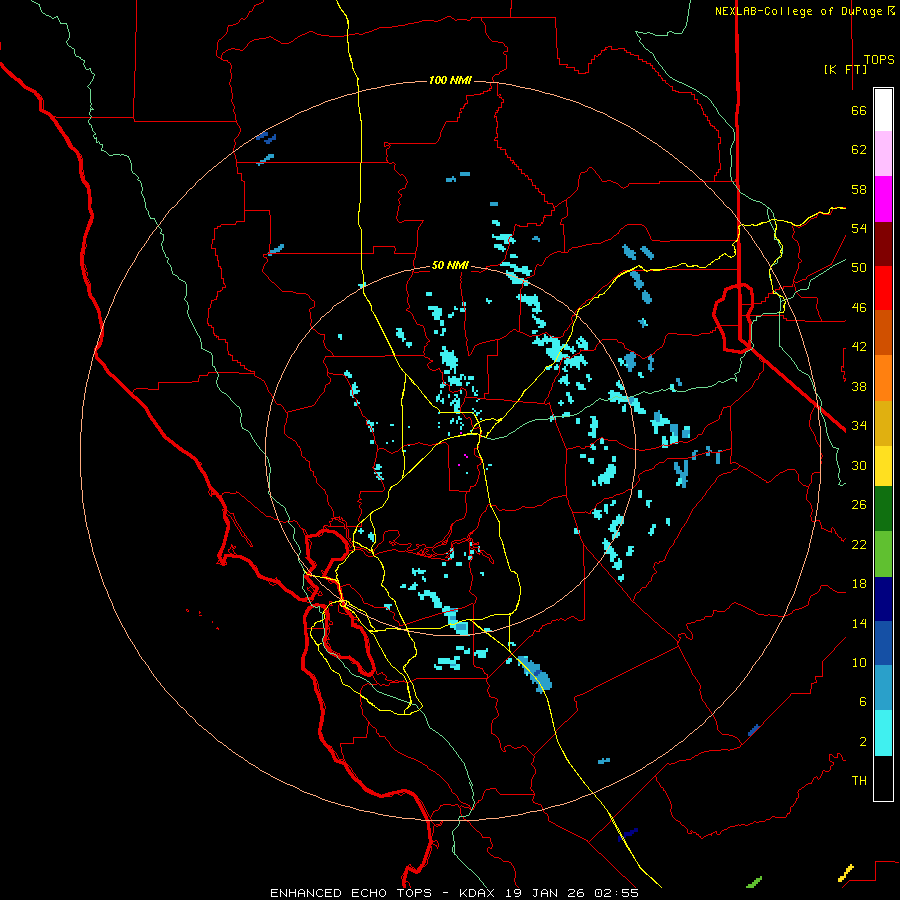Click the 58 legend value label

click(859, 189)
